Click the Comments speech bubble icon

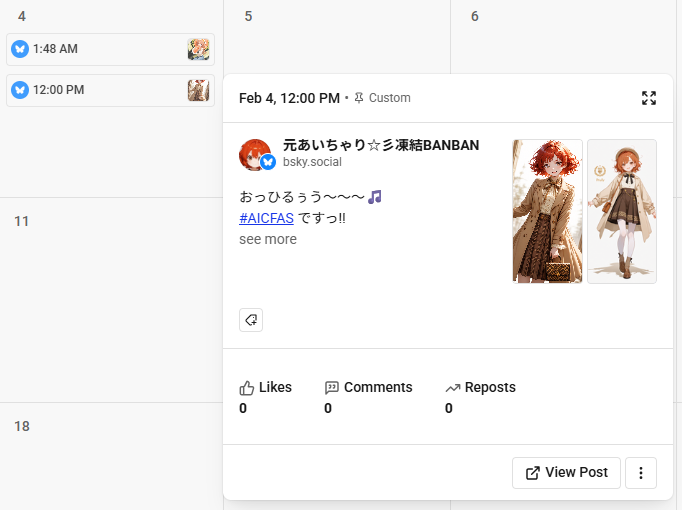click(x=332, y=388)
